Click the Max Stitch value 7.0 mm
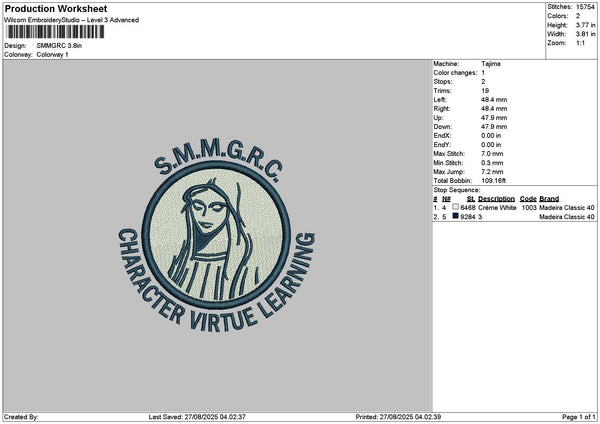600x424 pixels. click(x=492, y=153)
